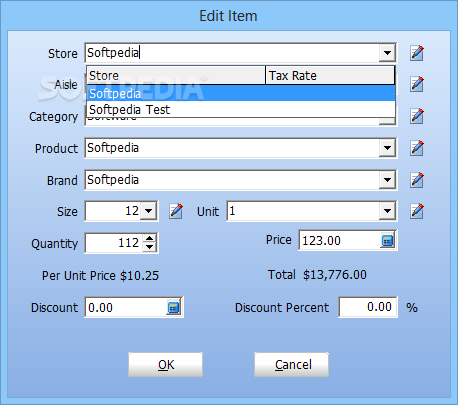Click the Total $13,776.00 text
Image resolution: width=458 pixels, height=405 pixels.
(317, 275)
